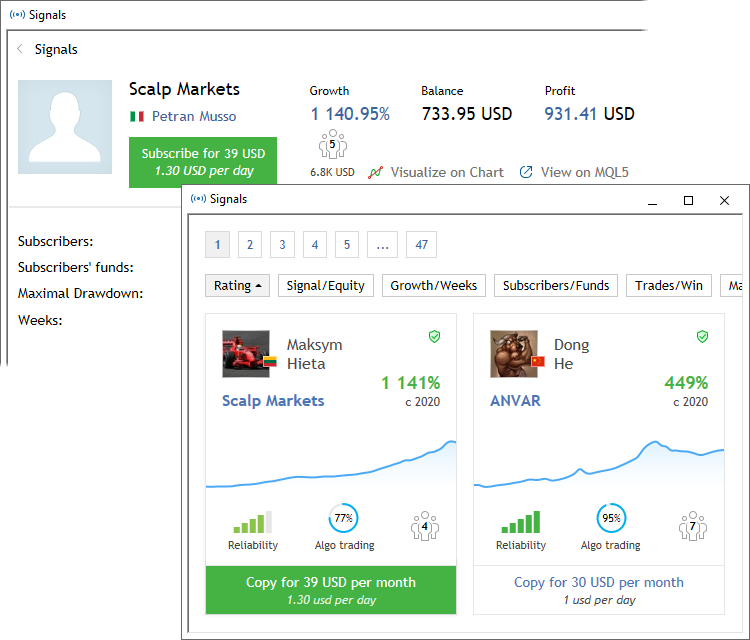
Task: Click the 1 141% growth value
Action: point(410,383)
